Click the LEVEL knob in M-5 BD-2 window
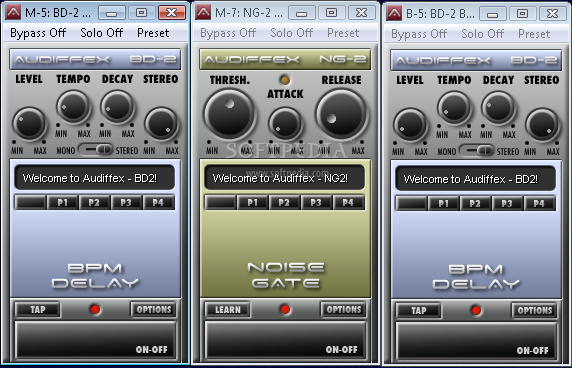The image size is (572, 368). coord(29,124)
